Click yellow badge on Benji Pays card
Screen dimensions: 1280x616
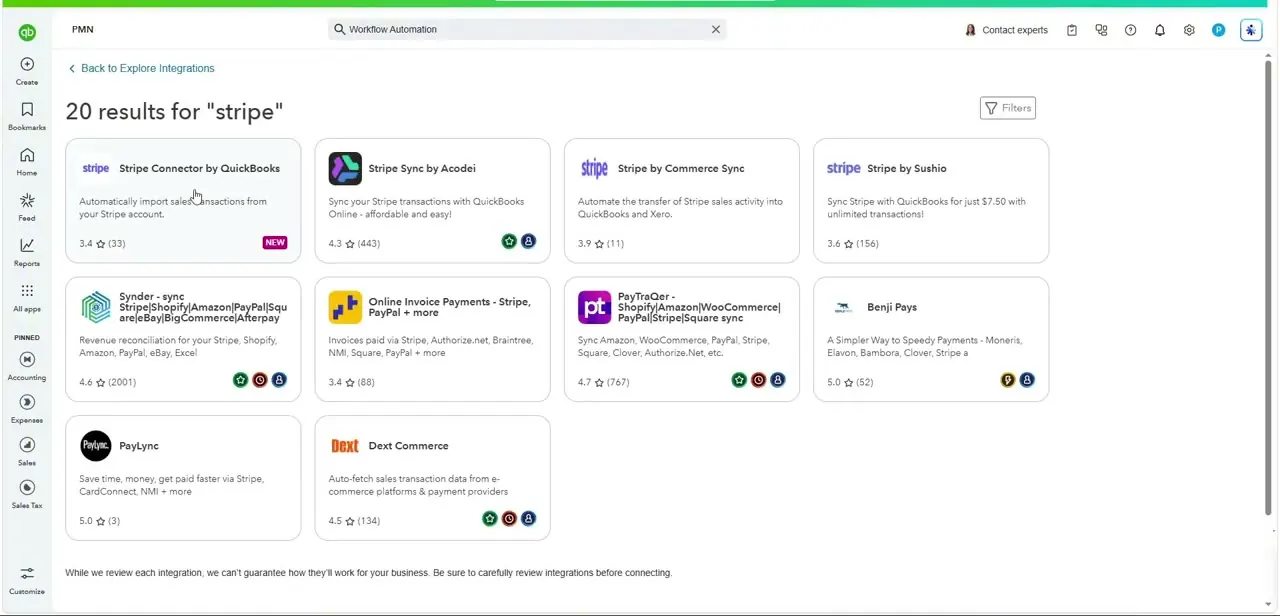(x=1008, y=380)
